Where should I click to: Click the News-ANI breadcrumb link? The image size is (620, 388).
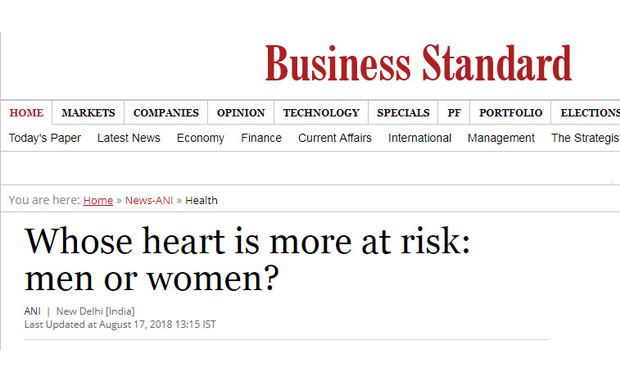(149, 201)
